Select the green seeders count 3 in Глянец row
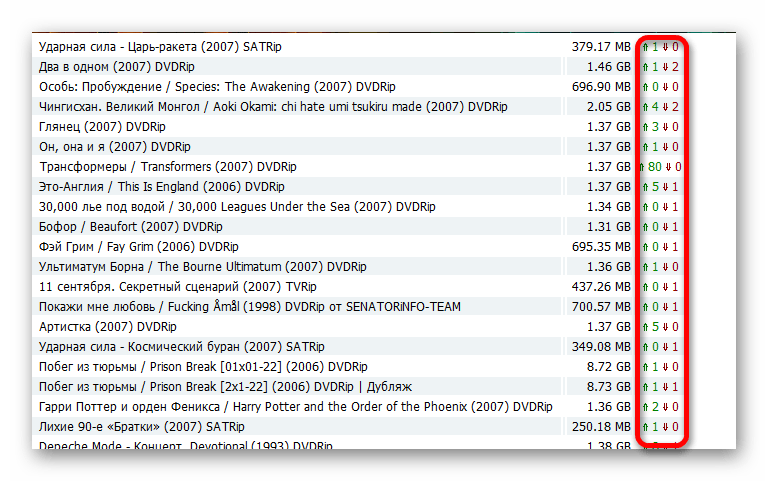This screenshot has width=768, height=481. tap(655, 127)
